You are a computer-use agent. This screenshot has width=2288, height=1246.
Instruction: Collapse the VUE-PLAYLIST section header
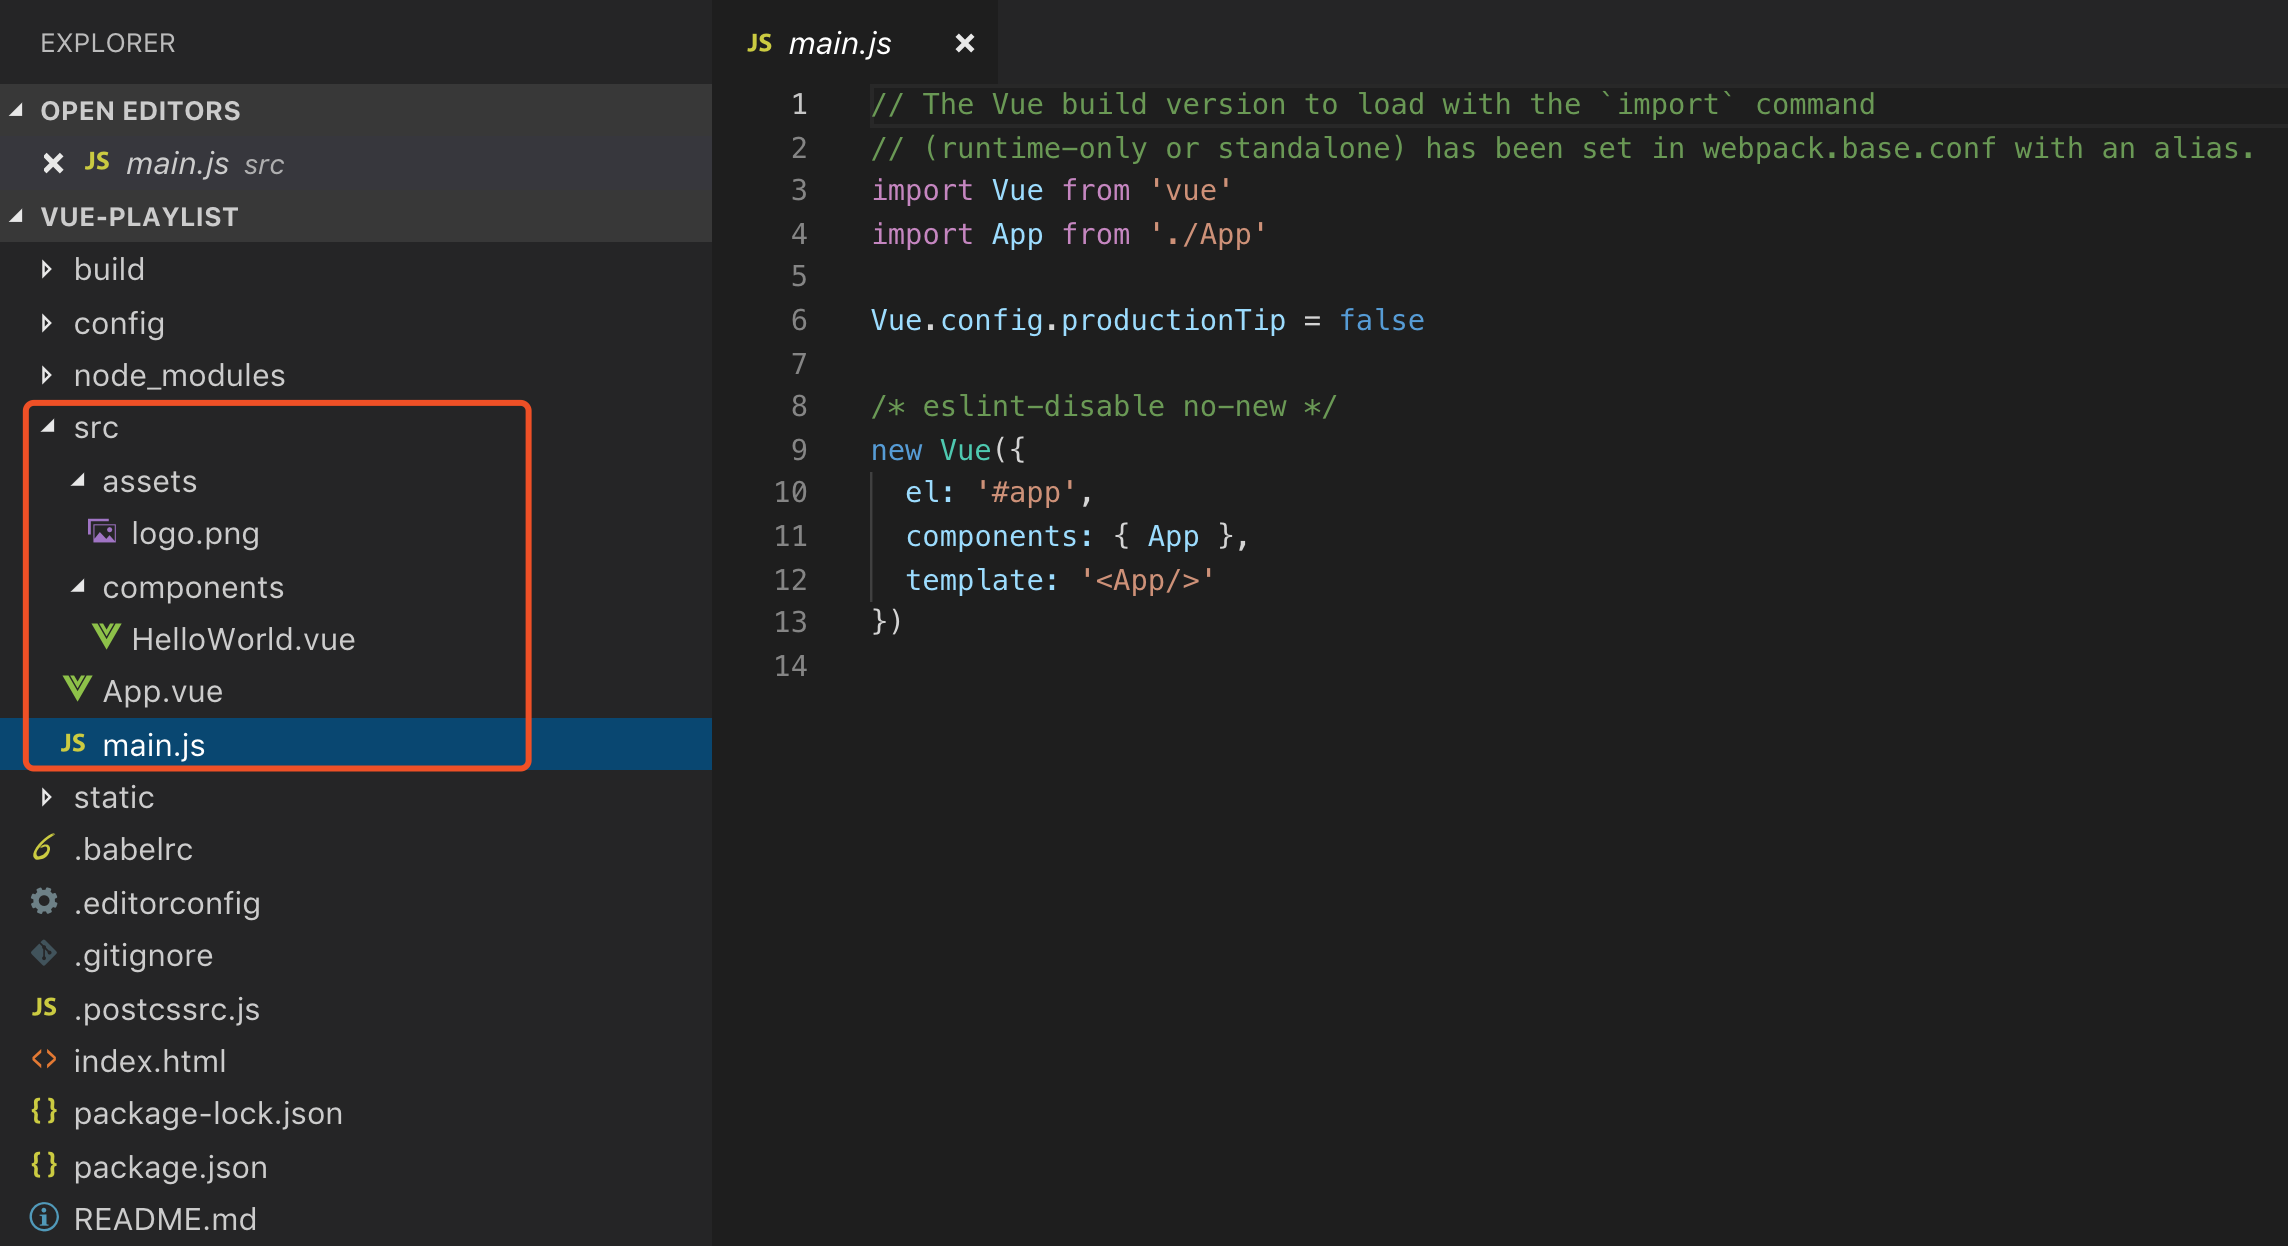tap(17, 217)
